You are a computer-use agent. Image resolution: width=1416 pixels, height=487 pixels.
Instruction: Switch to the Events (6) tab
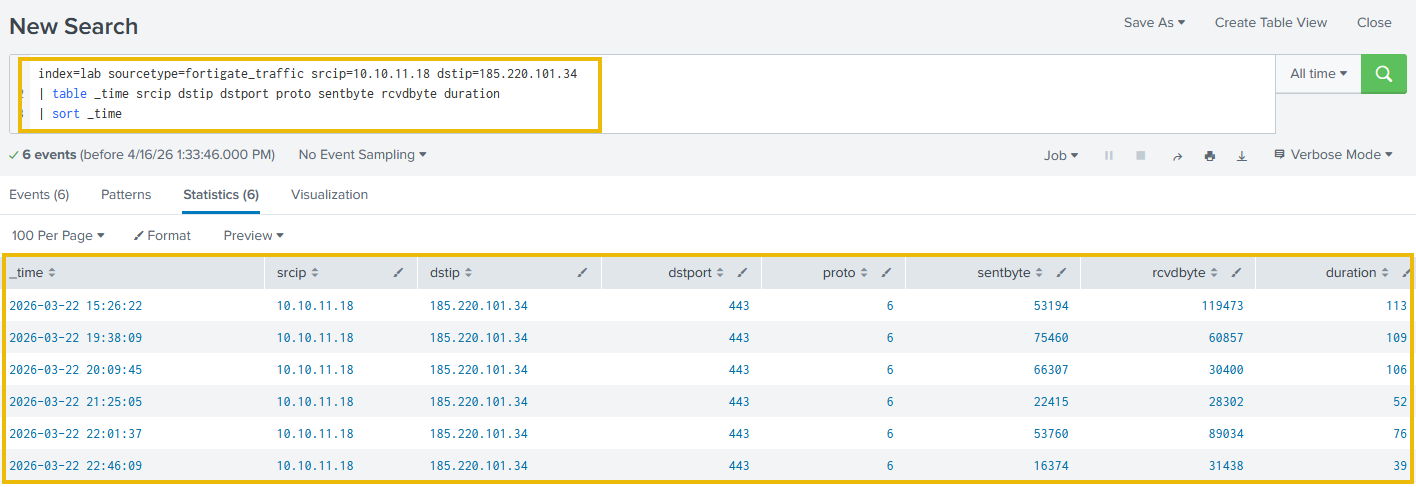pos(39,195)
